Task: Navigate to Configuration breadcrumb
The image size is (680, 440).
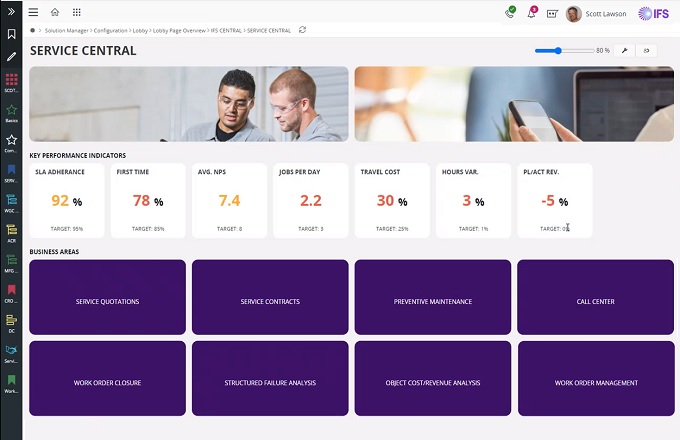Action: click(x=111, y=30)
